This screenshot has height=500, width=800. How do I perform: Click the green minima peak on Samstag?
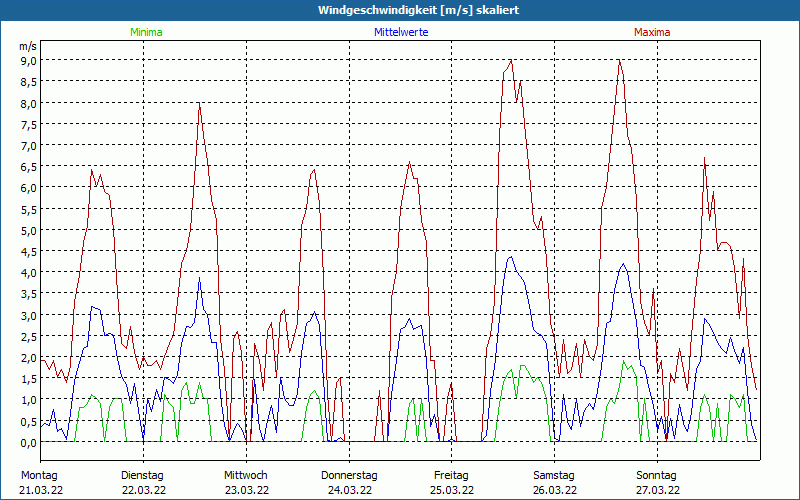[x=623, y=361]
